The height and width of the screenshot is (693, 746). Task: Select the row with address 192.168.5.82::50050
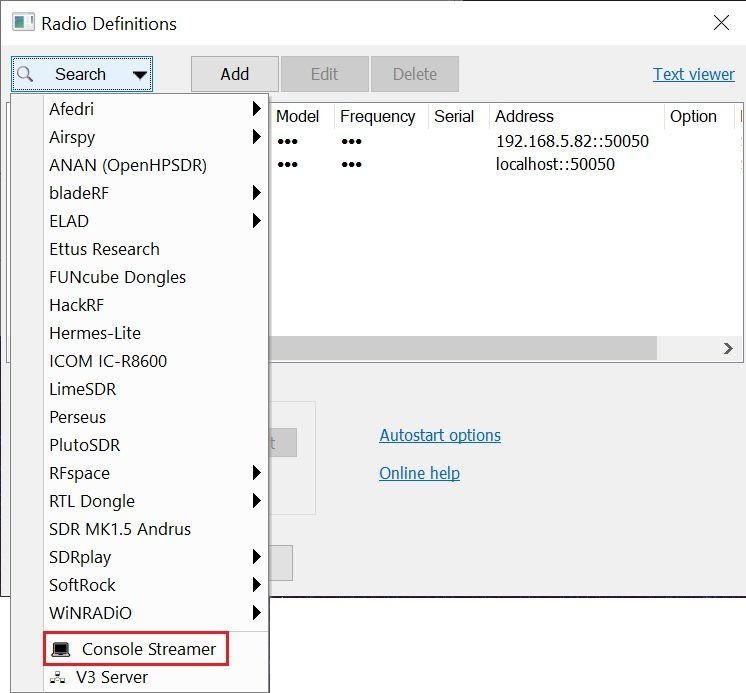572,141
